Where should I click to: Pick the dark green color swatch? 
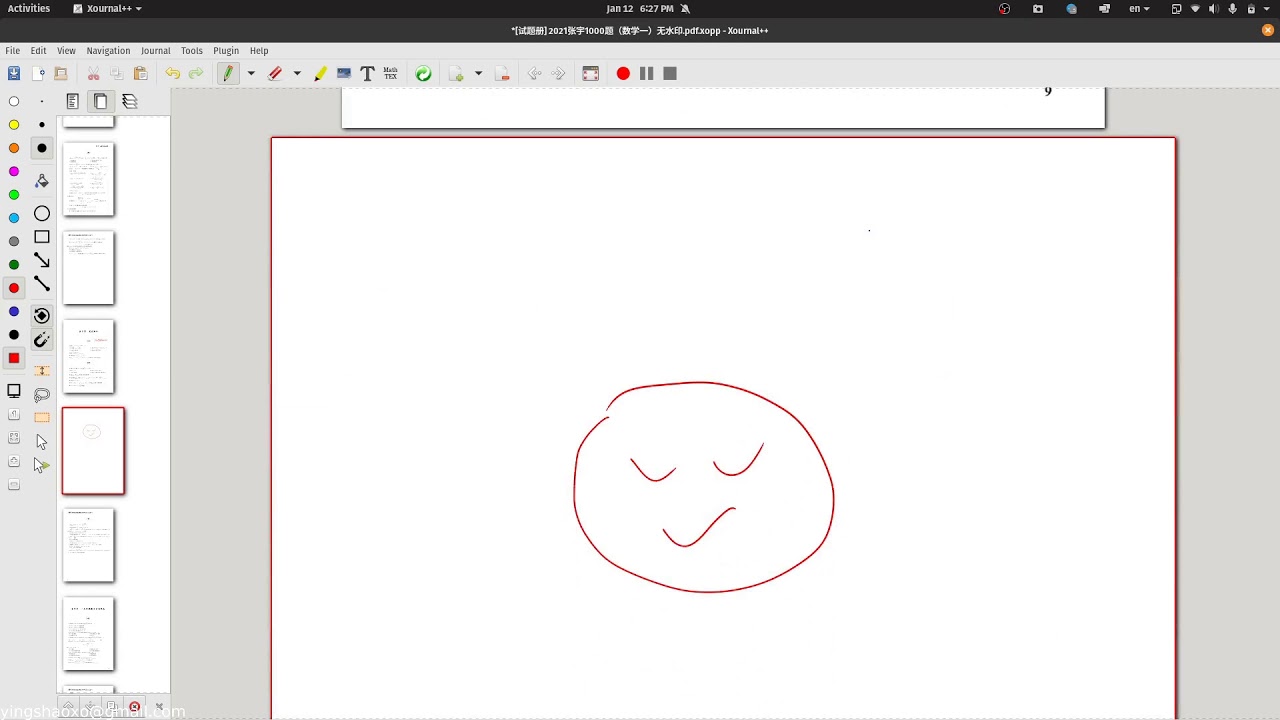coord(14,265)
